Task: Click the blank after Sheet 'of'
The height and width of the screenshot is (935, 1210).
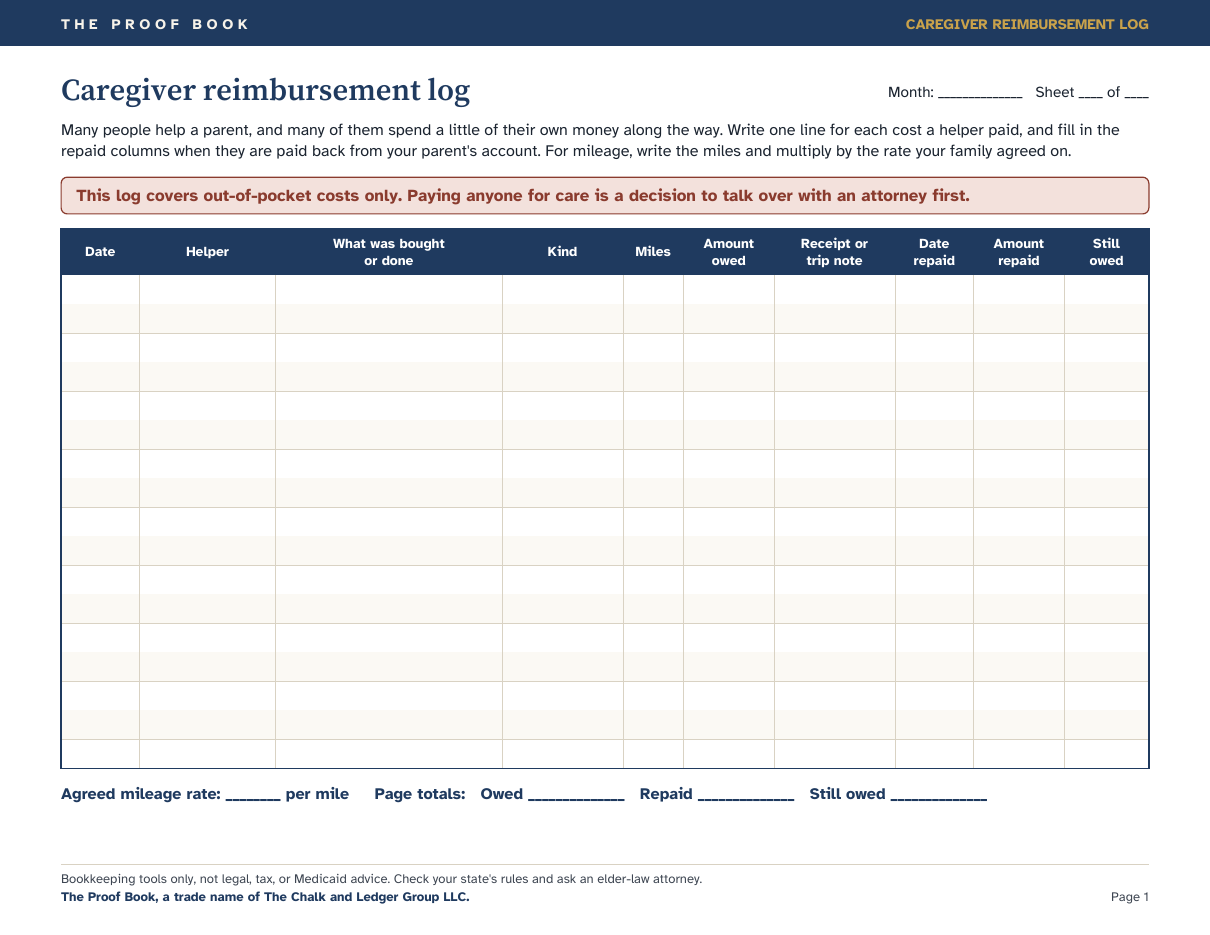Action: point(1137,94)
